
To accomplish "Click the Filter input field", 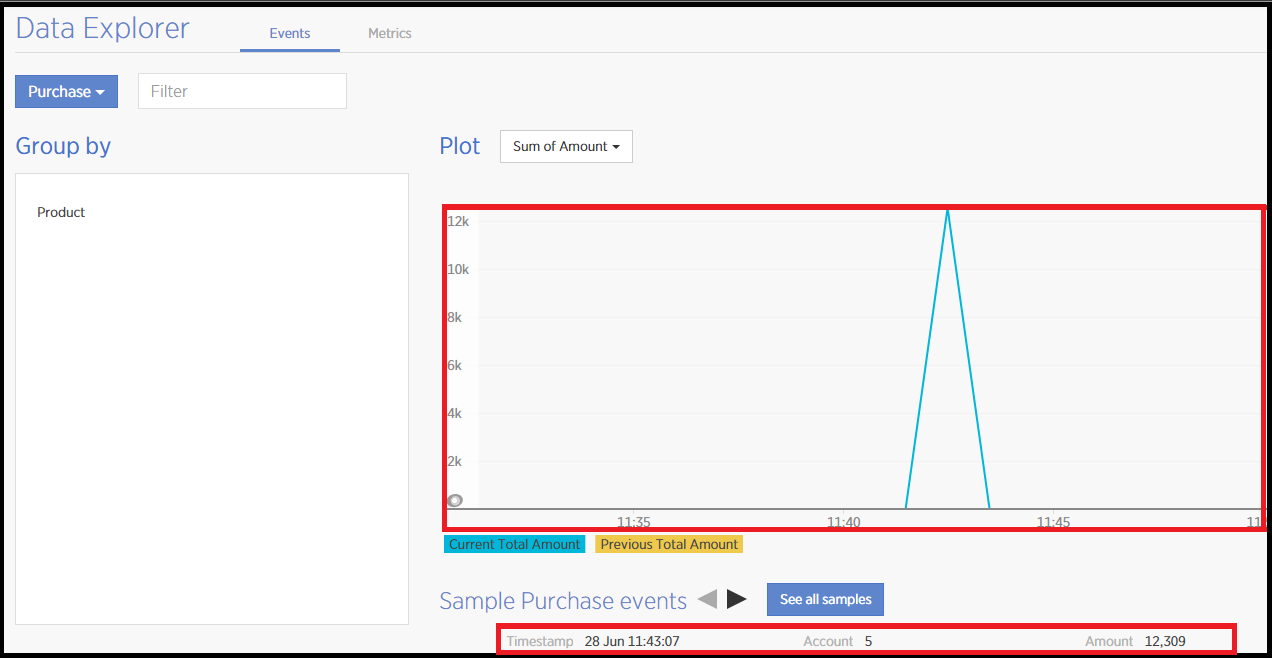I will pyautogui.click(x=242, y=91).
